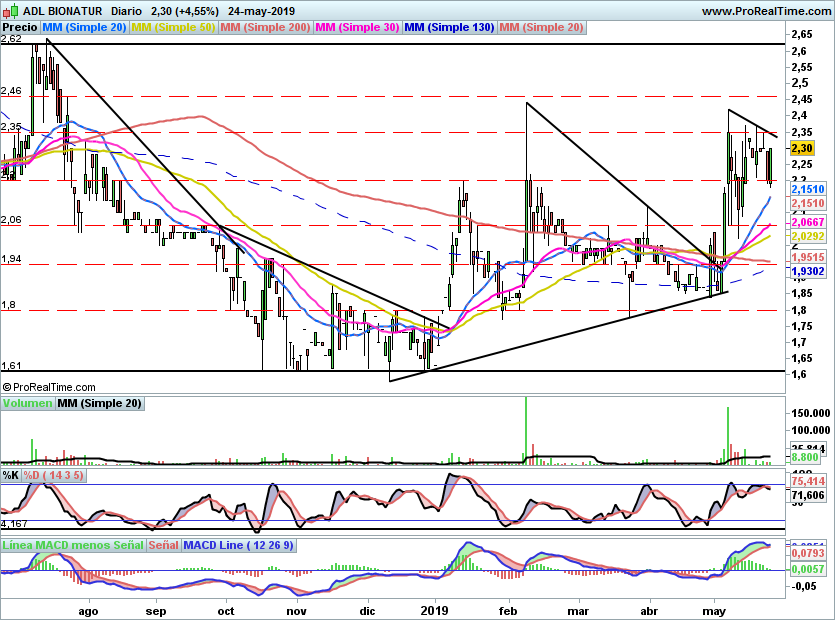
Task: Click the 1,61 support level label
Action: point(11,366)
